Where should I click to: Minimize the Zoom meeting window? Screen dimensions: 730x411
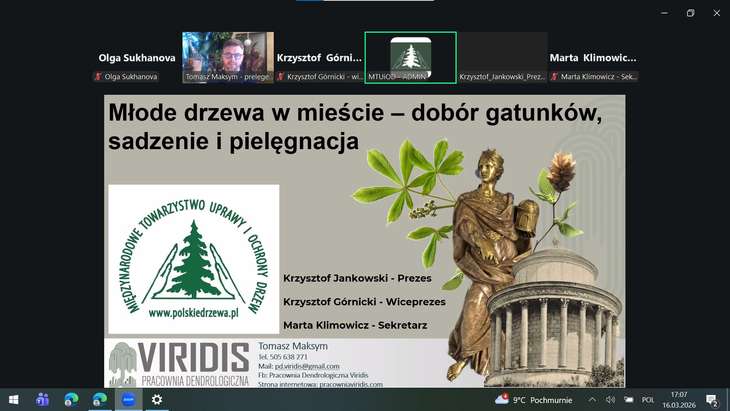click(x=664, y=13)
